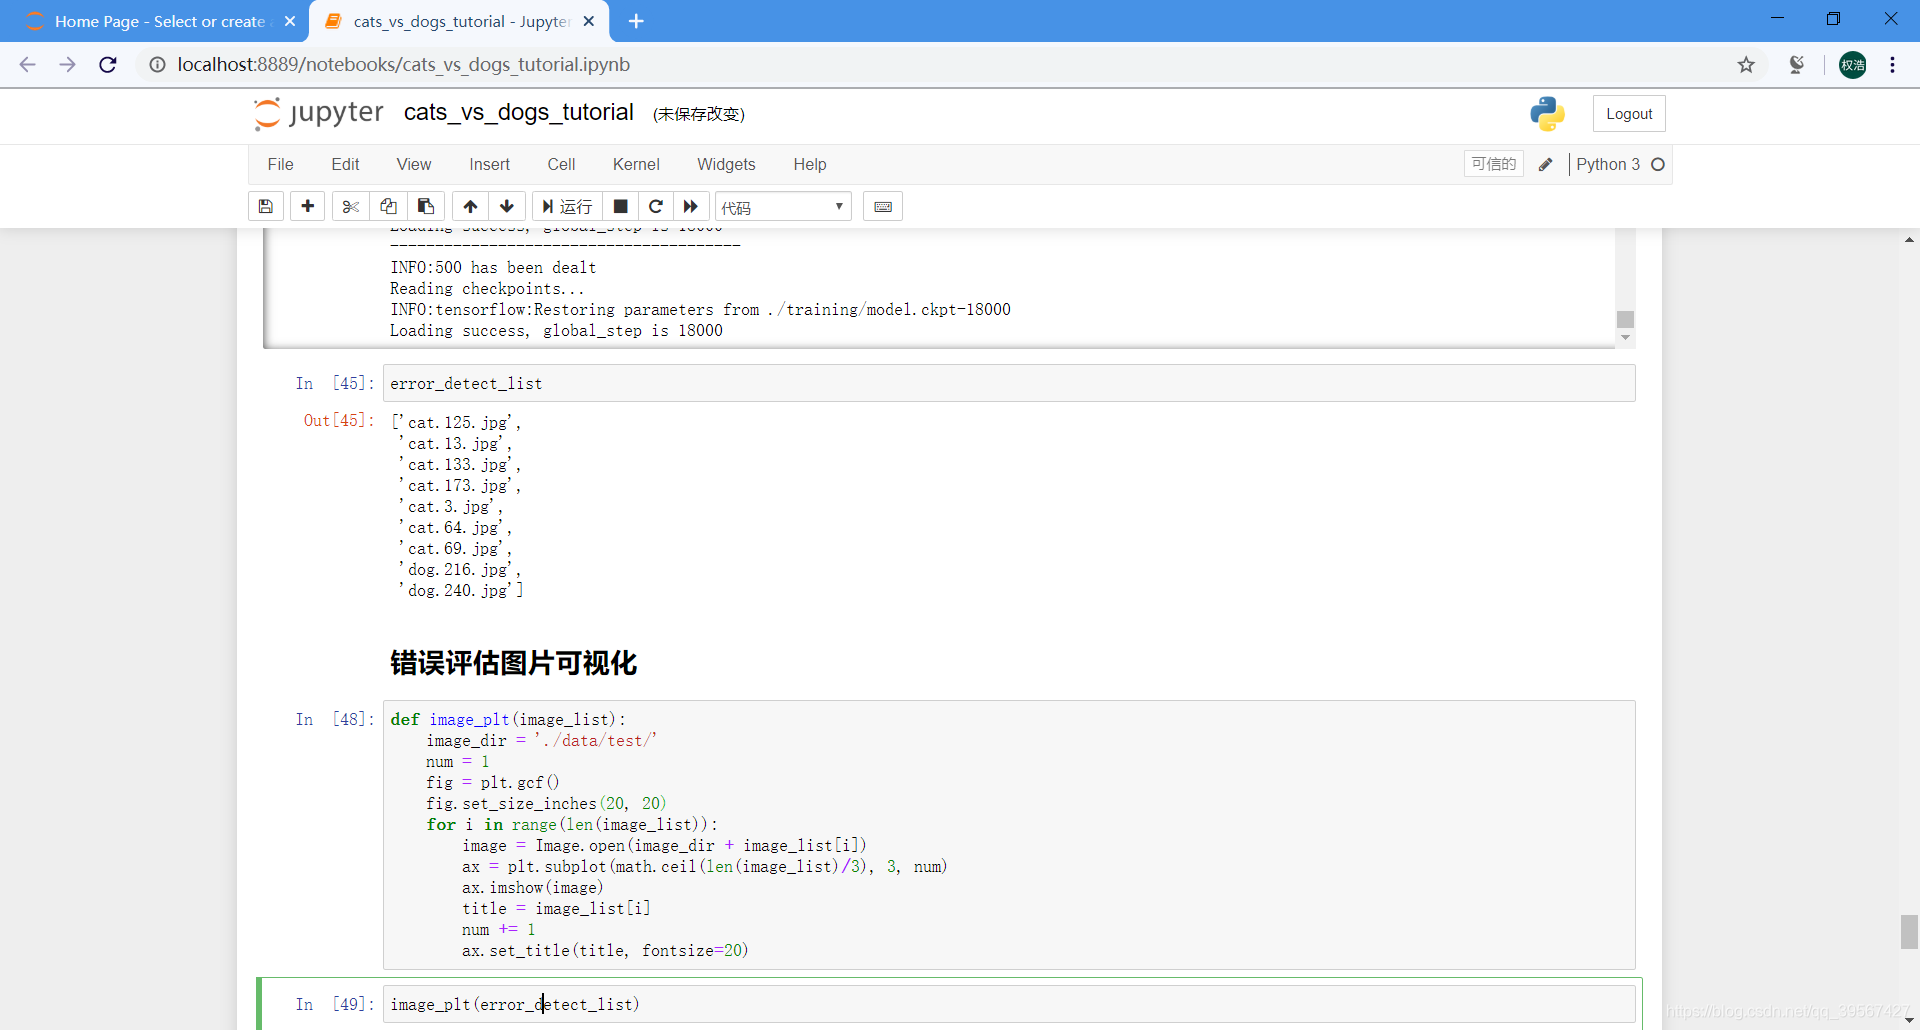1920x1030 pixels.
Task: Go back in browser history
Action: (x=28, y=65)
